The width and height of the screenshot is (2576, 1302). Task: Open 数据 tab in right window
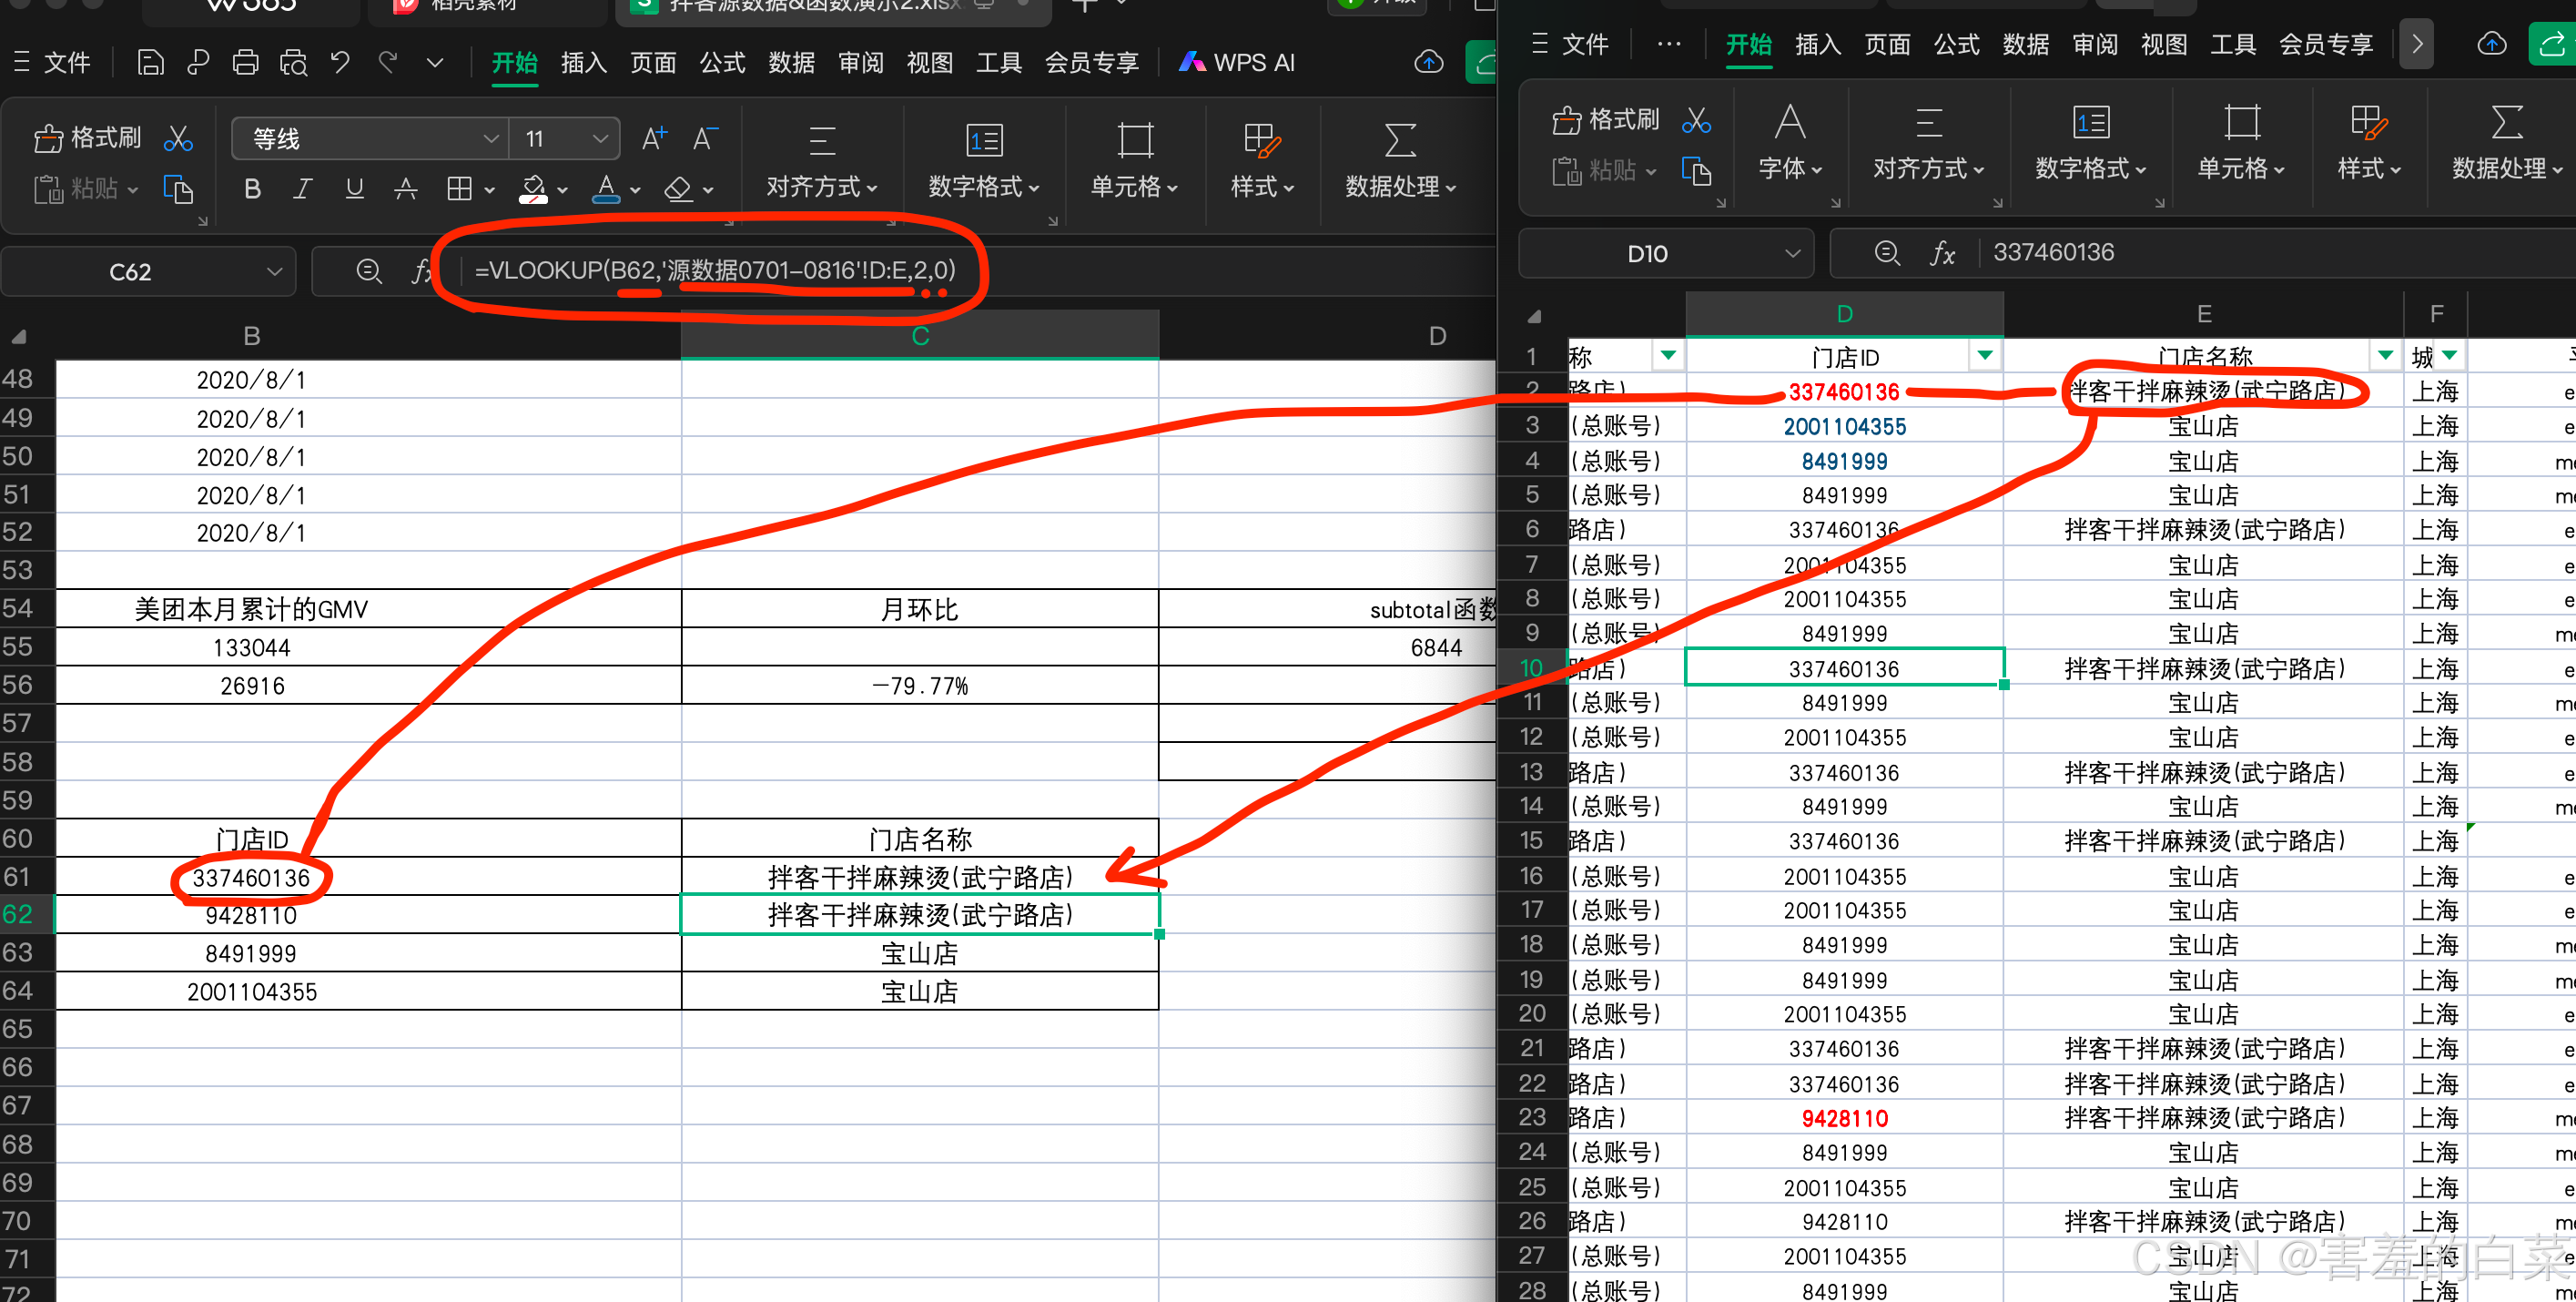tap(2026, 45)
